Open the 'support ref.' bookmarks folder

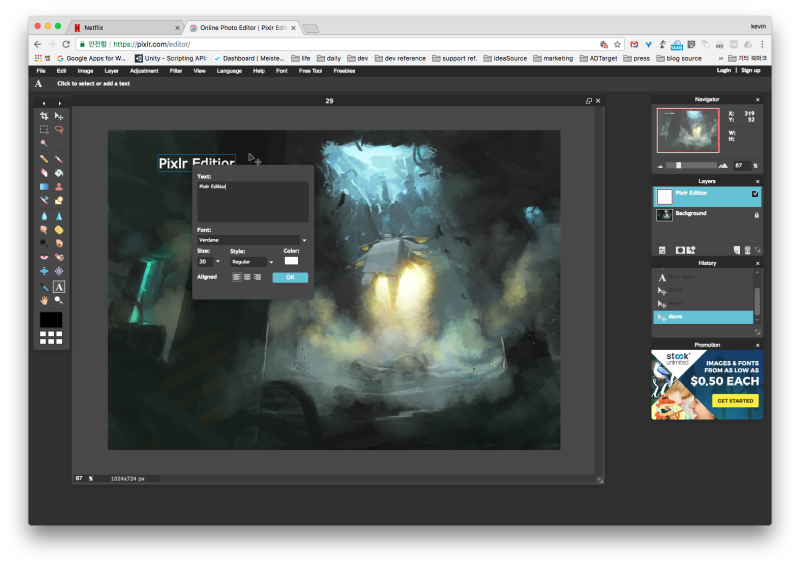click(455, 58)
